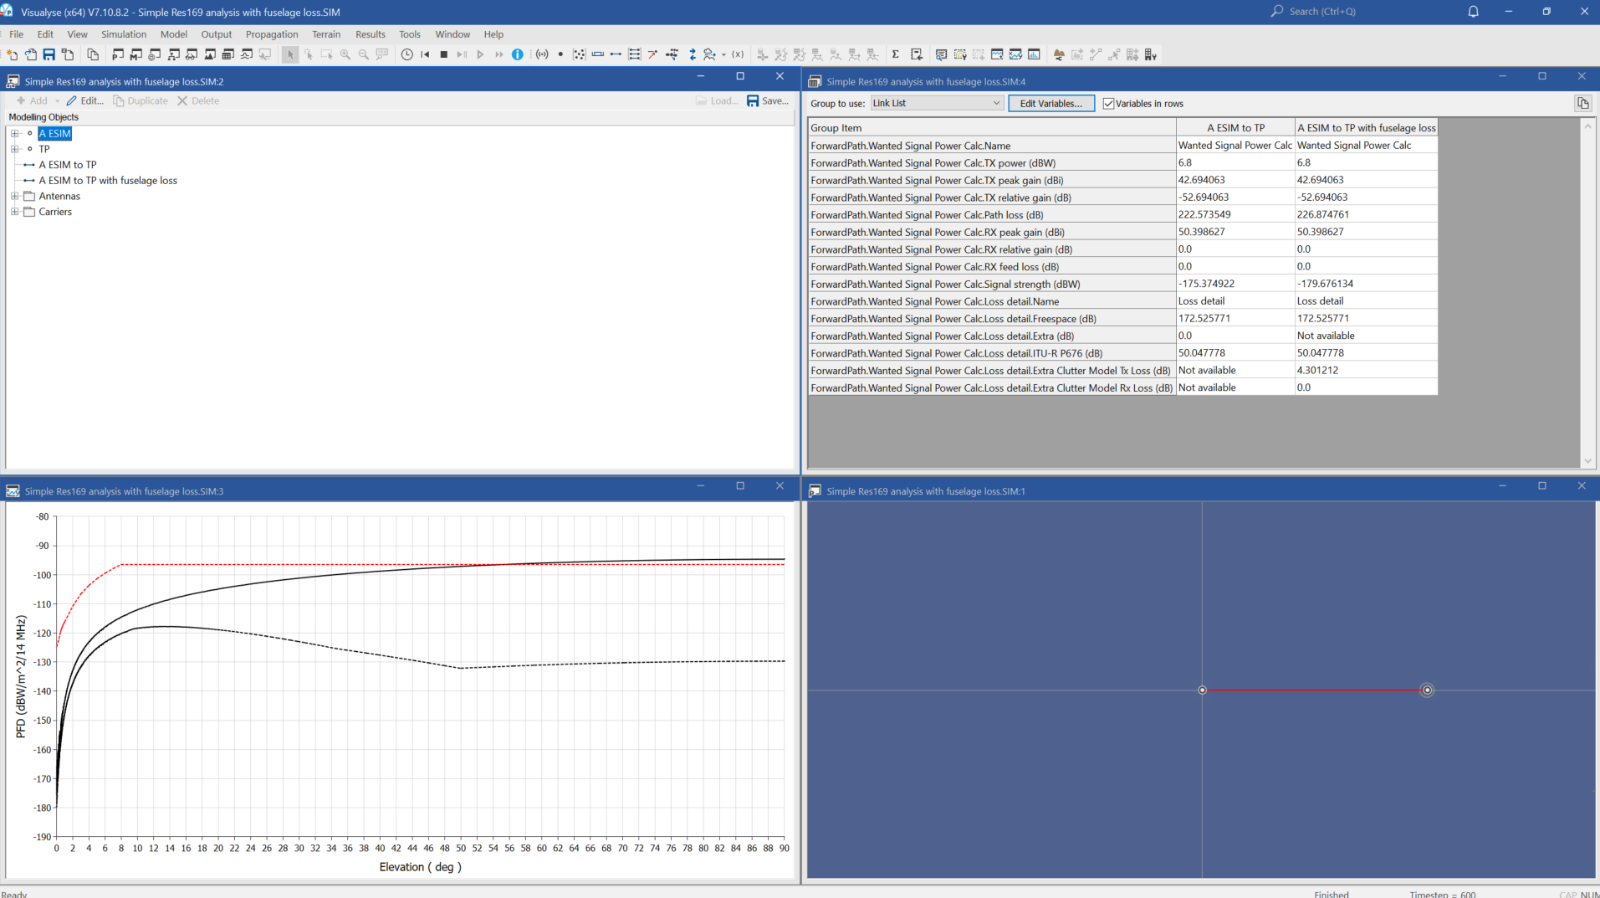Open the Terrain menu
The height and width of the screenshot is (898, 1600).
coord(326,34)
